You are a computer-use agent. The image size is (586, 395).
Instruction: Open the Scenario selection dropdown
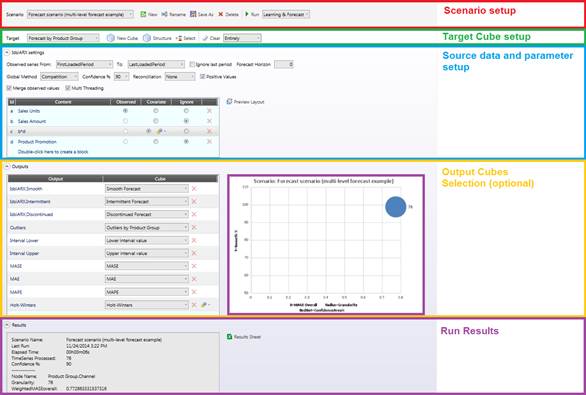coord(80,14)
